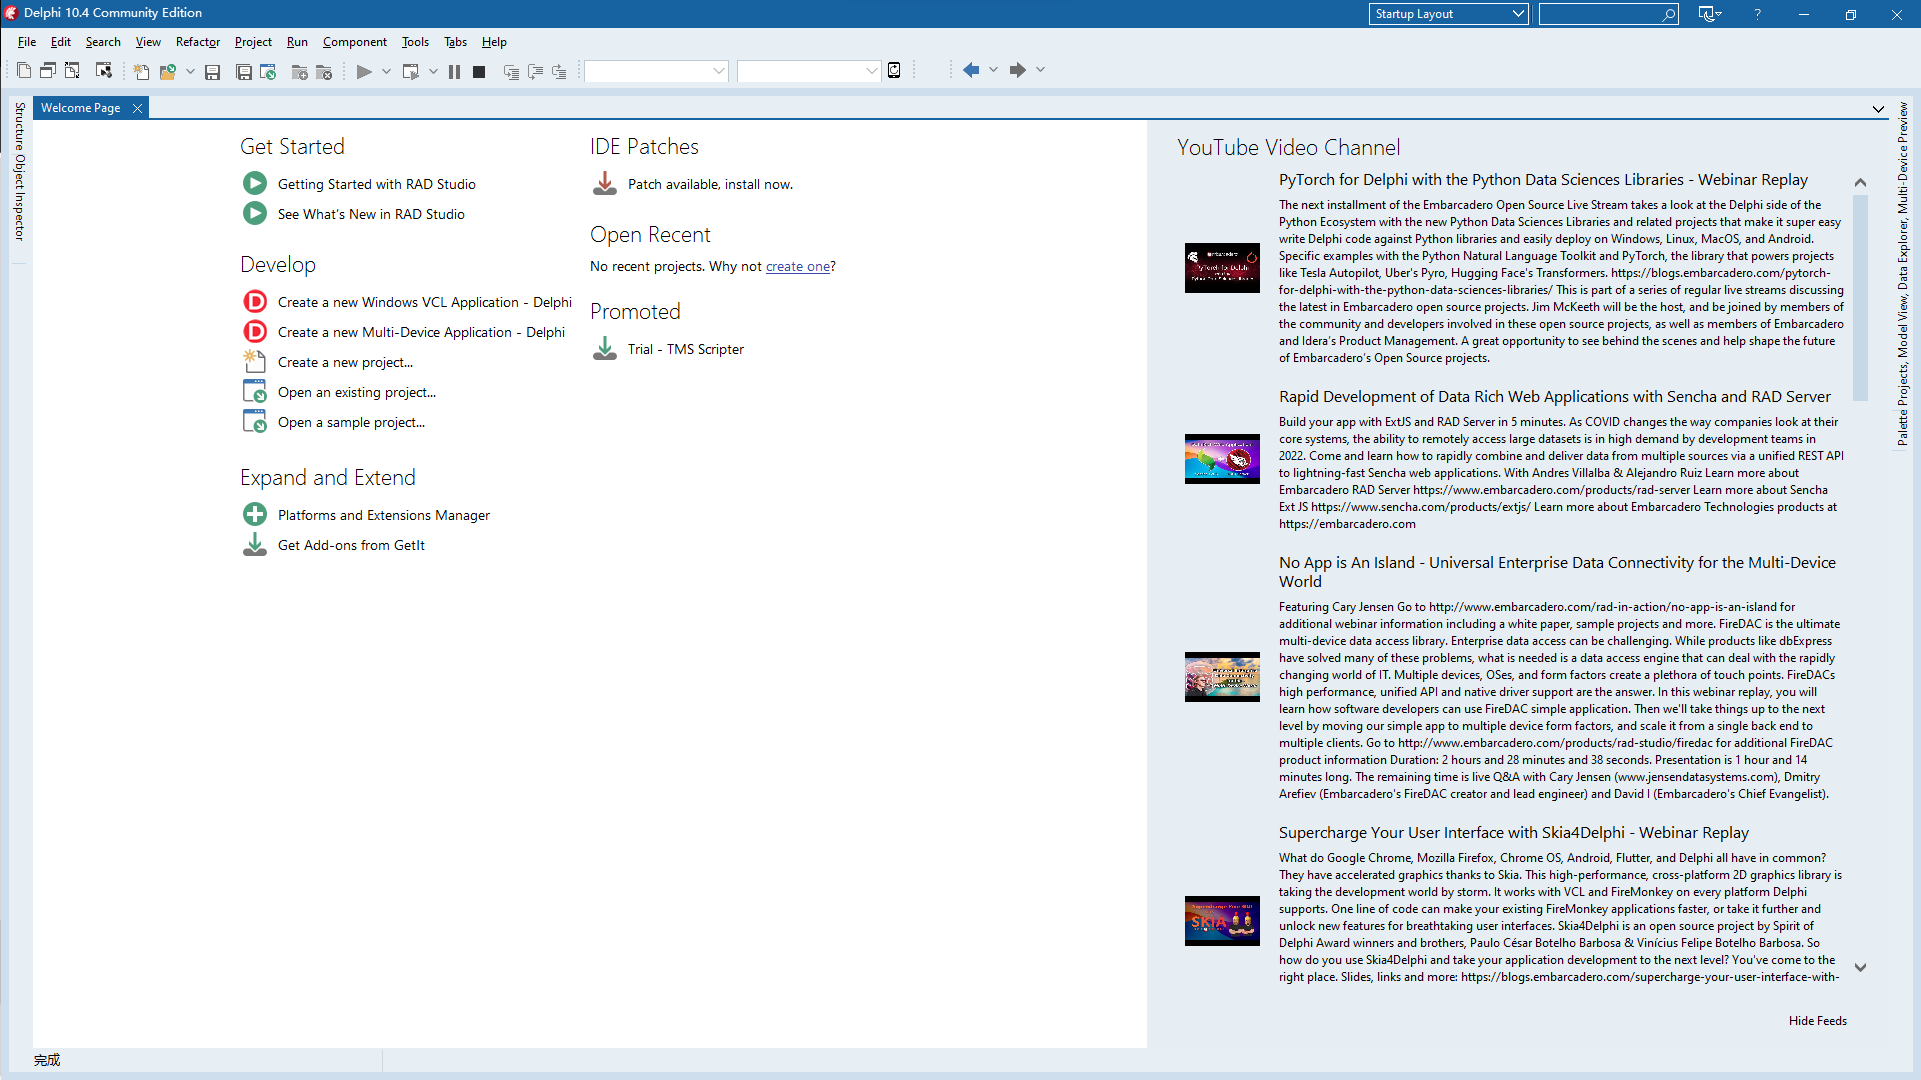Click the Save floppy disk icon
Image resolution: width=1921 pixels, height=1080 pixels.
coord(212,71)
